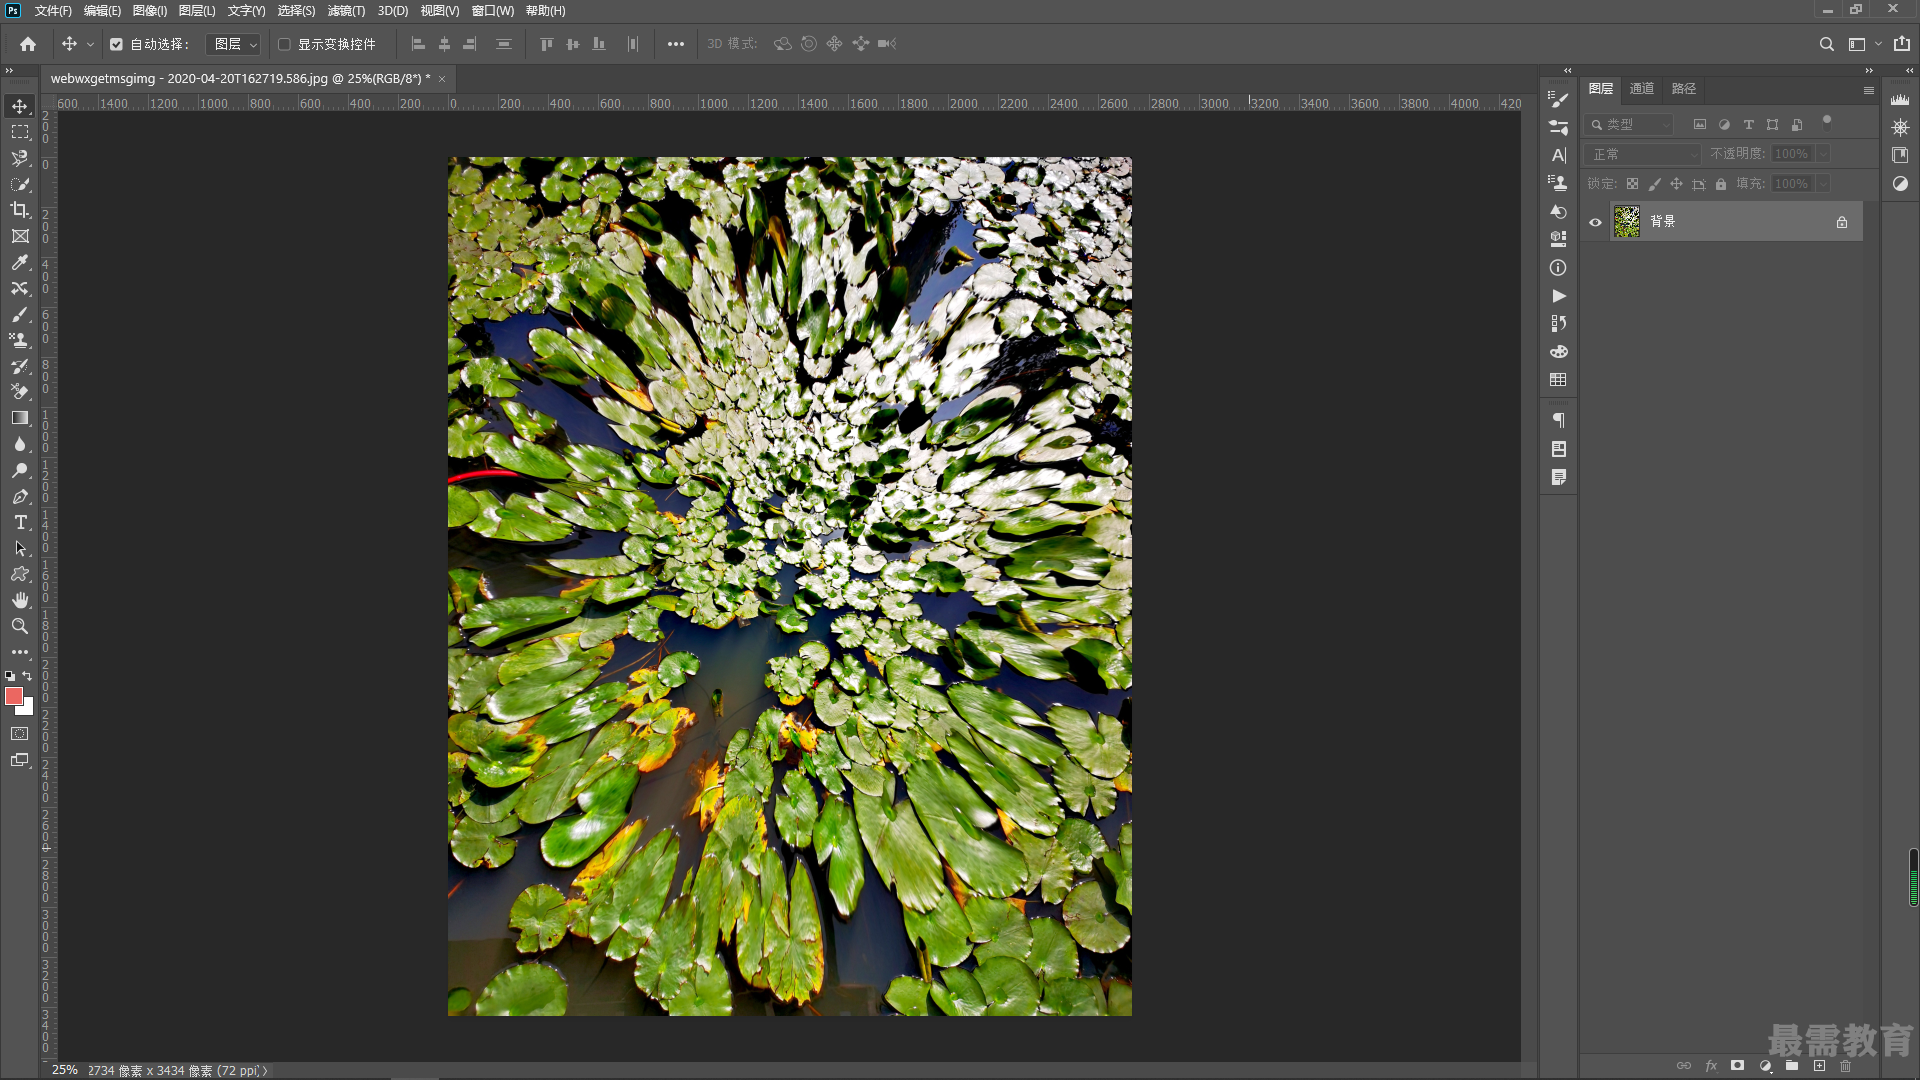Toggle Quick Mask mode
1920x1080 pixels.
pyautogui.click(x=20, y=734)
